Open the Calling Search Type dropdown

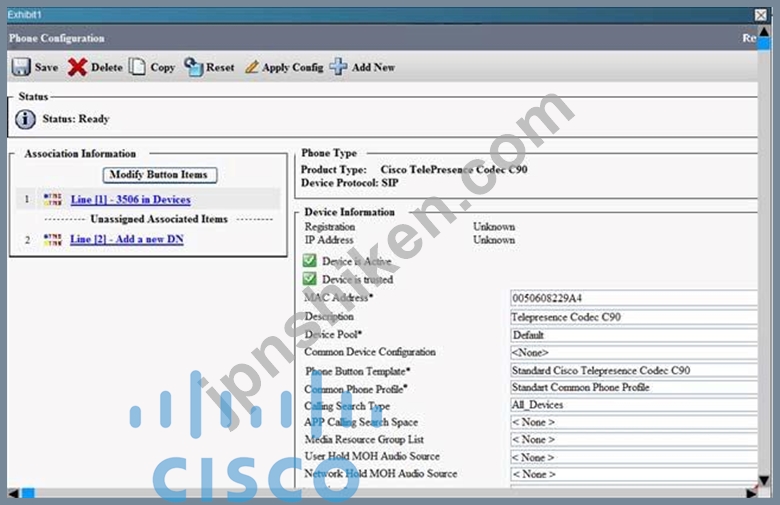[x=634, y=405]
